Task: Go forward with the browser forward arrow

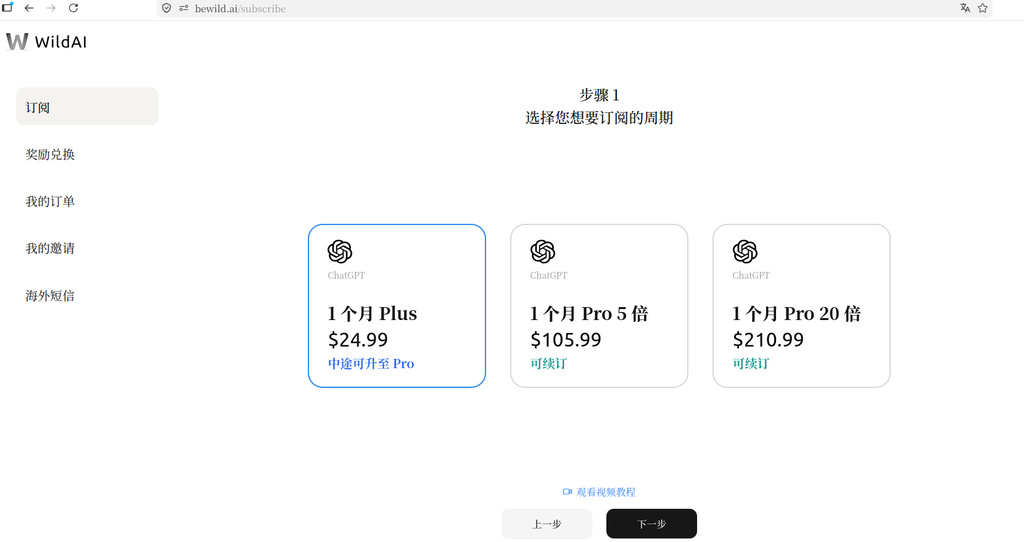Action: tap(51, 8)
